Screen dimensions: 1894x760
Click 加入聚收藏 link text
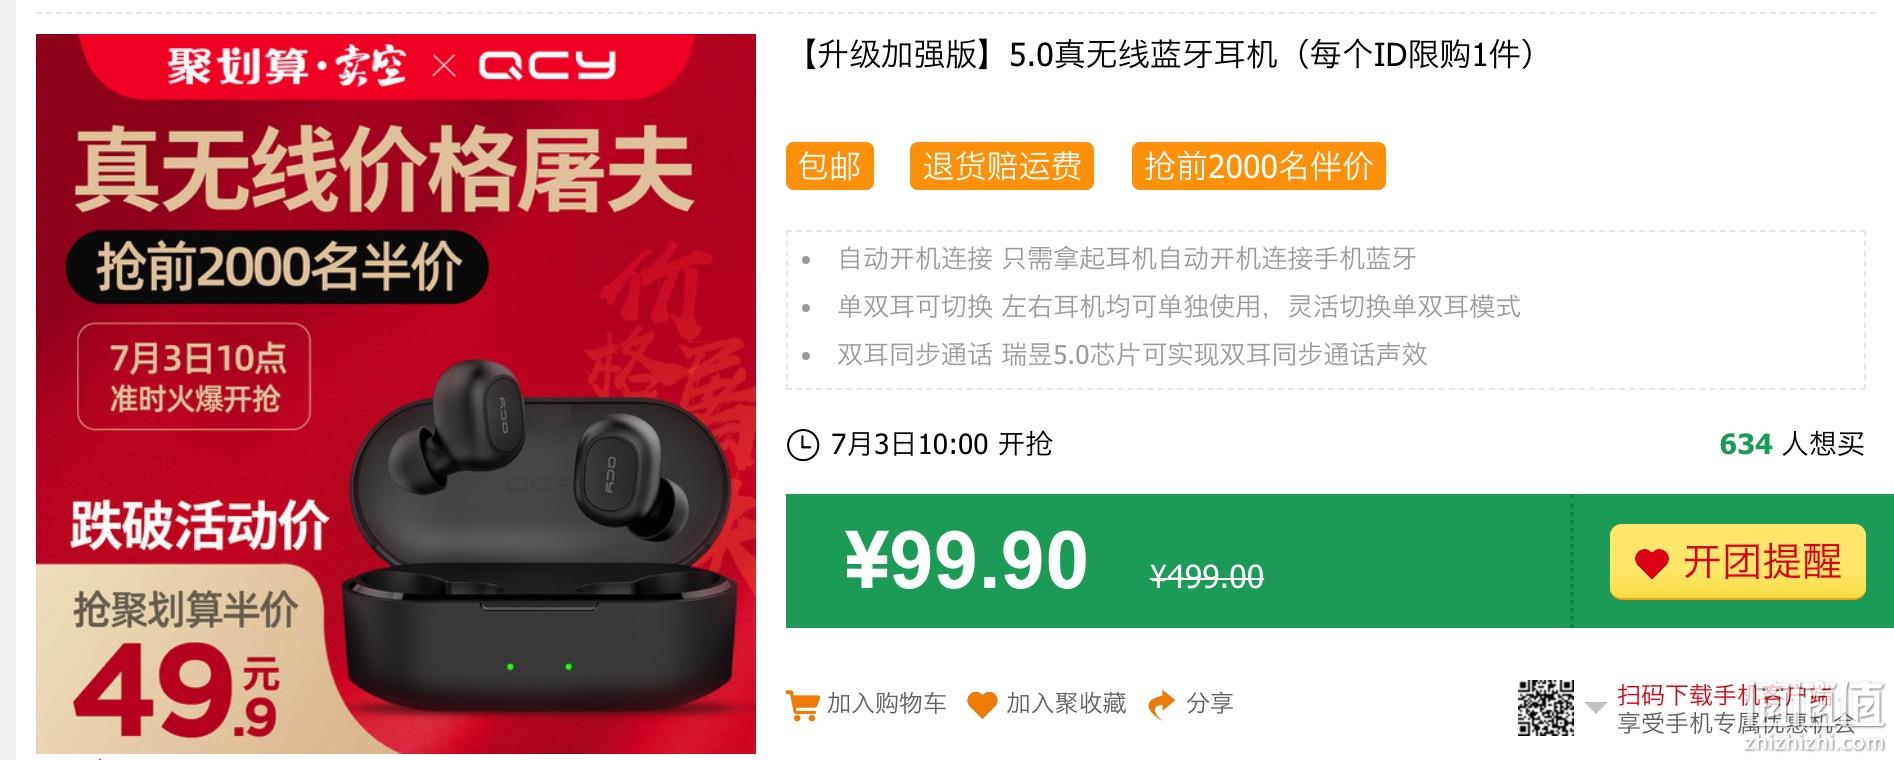(1066, 704)
